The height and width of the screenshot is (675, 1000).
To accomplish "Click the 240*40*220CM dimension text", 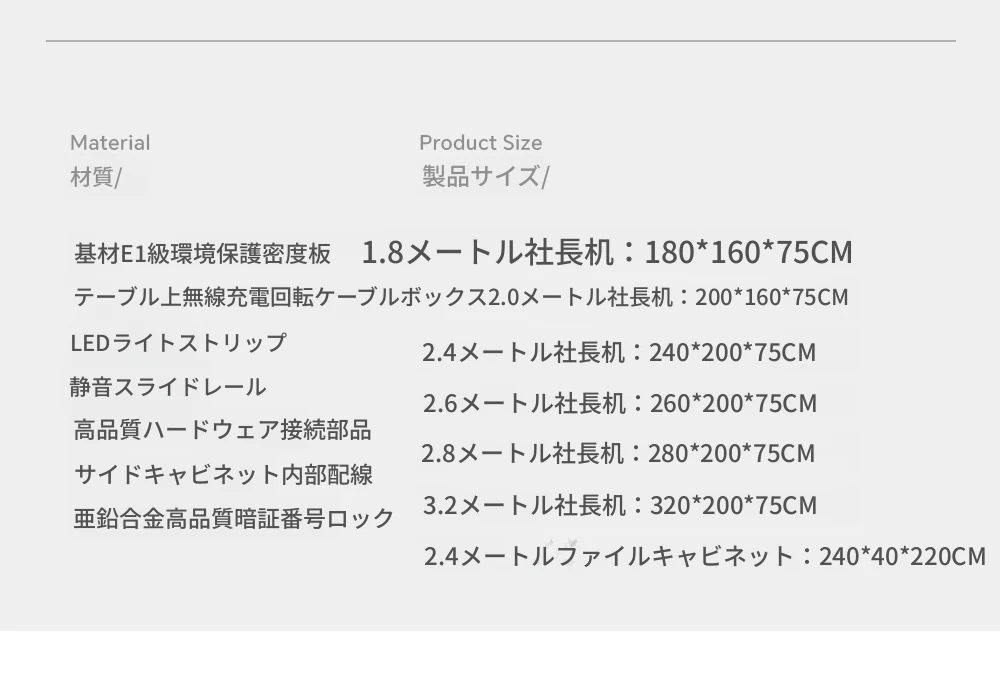I will tap(902, 557).
